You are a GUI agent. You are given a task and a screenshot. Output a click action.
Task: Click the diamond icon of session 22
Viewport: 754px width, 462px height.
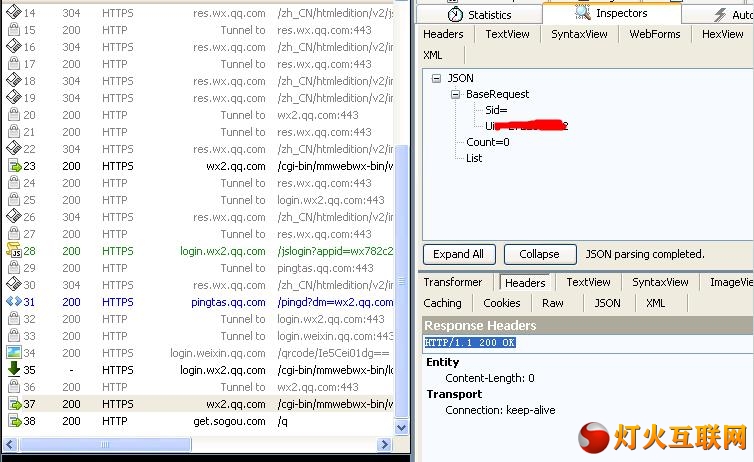point(13,148)
